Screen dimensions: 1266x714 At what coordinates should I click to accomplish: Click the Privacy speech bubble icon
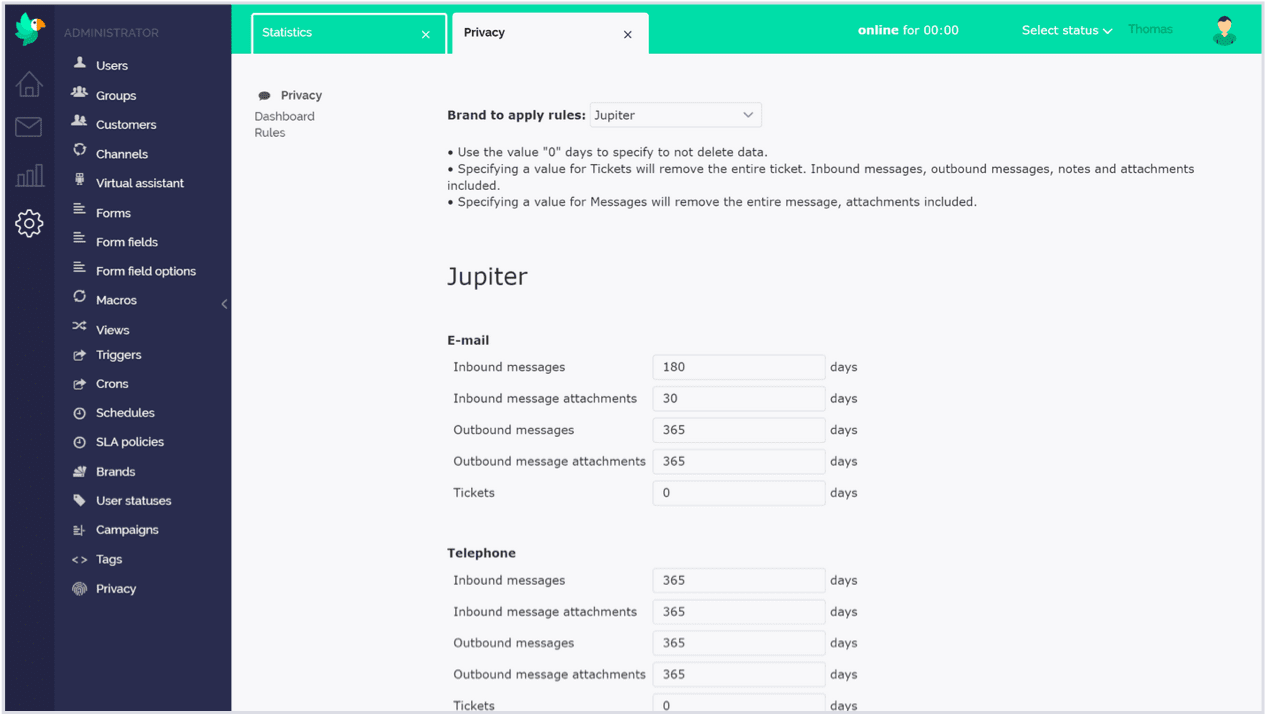pos(265,94)
